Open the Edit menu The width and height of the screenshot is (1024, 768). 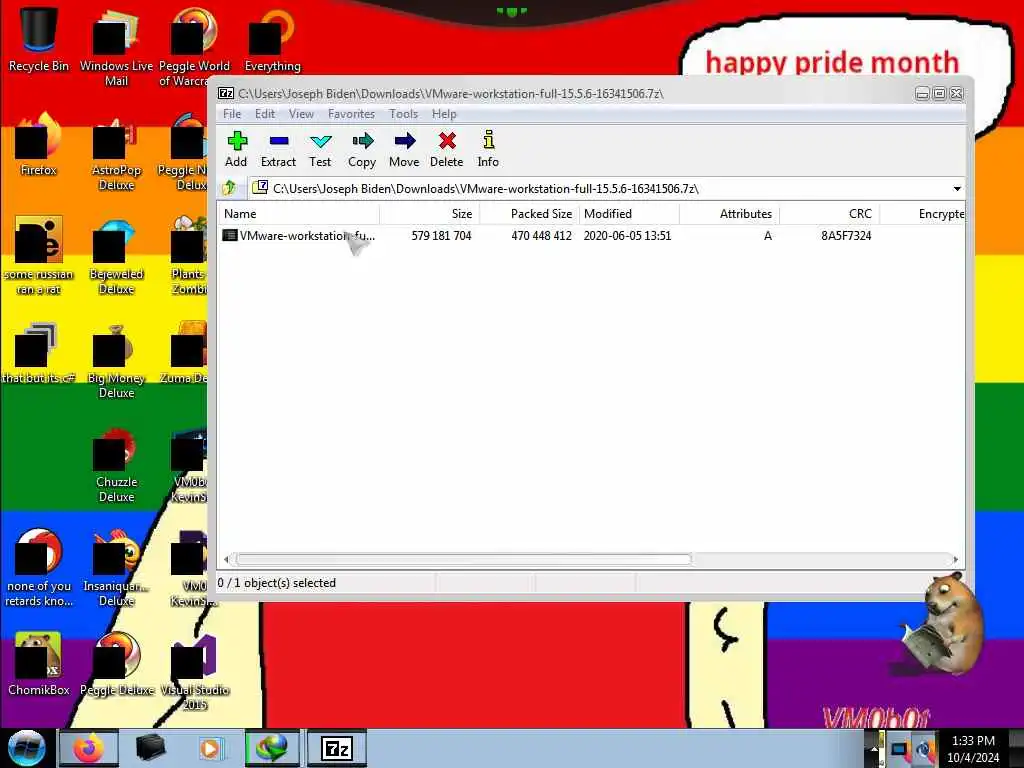[x=264, y=114]
